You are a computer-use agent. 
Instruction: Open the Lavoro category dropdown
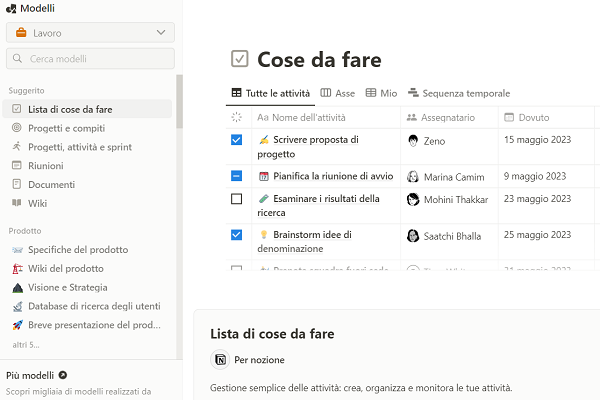pos(90,33)
